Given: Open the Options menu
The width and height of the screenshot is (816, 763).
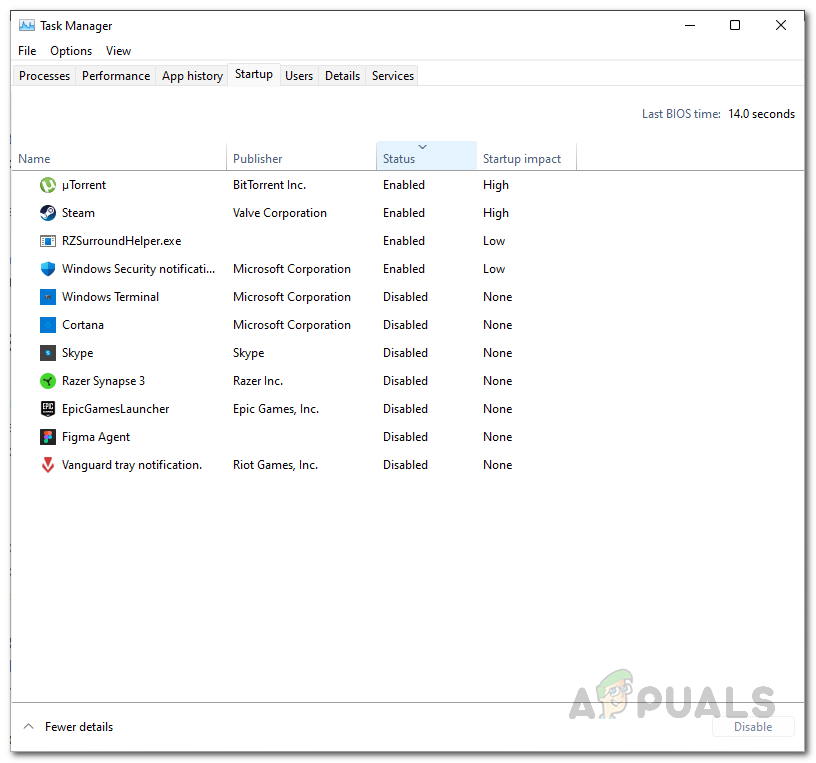Looking at the screenshot, I should click(70, 50).
